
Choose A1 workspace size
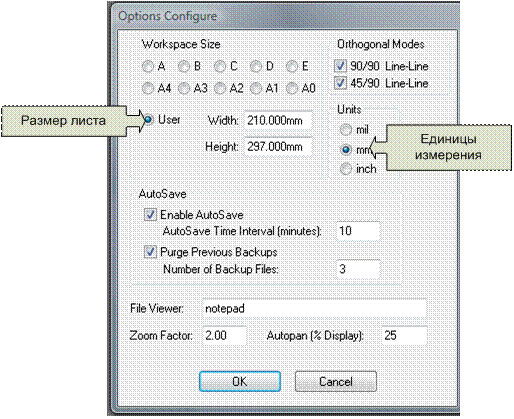click(256, 89)
